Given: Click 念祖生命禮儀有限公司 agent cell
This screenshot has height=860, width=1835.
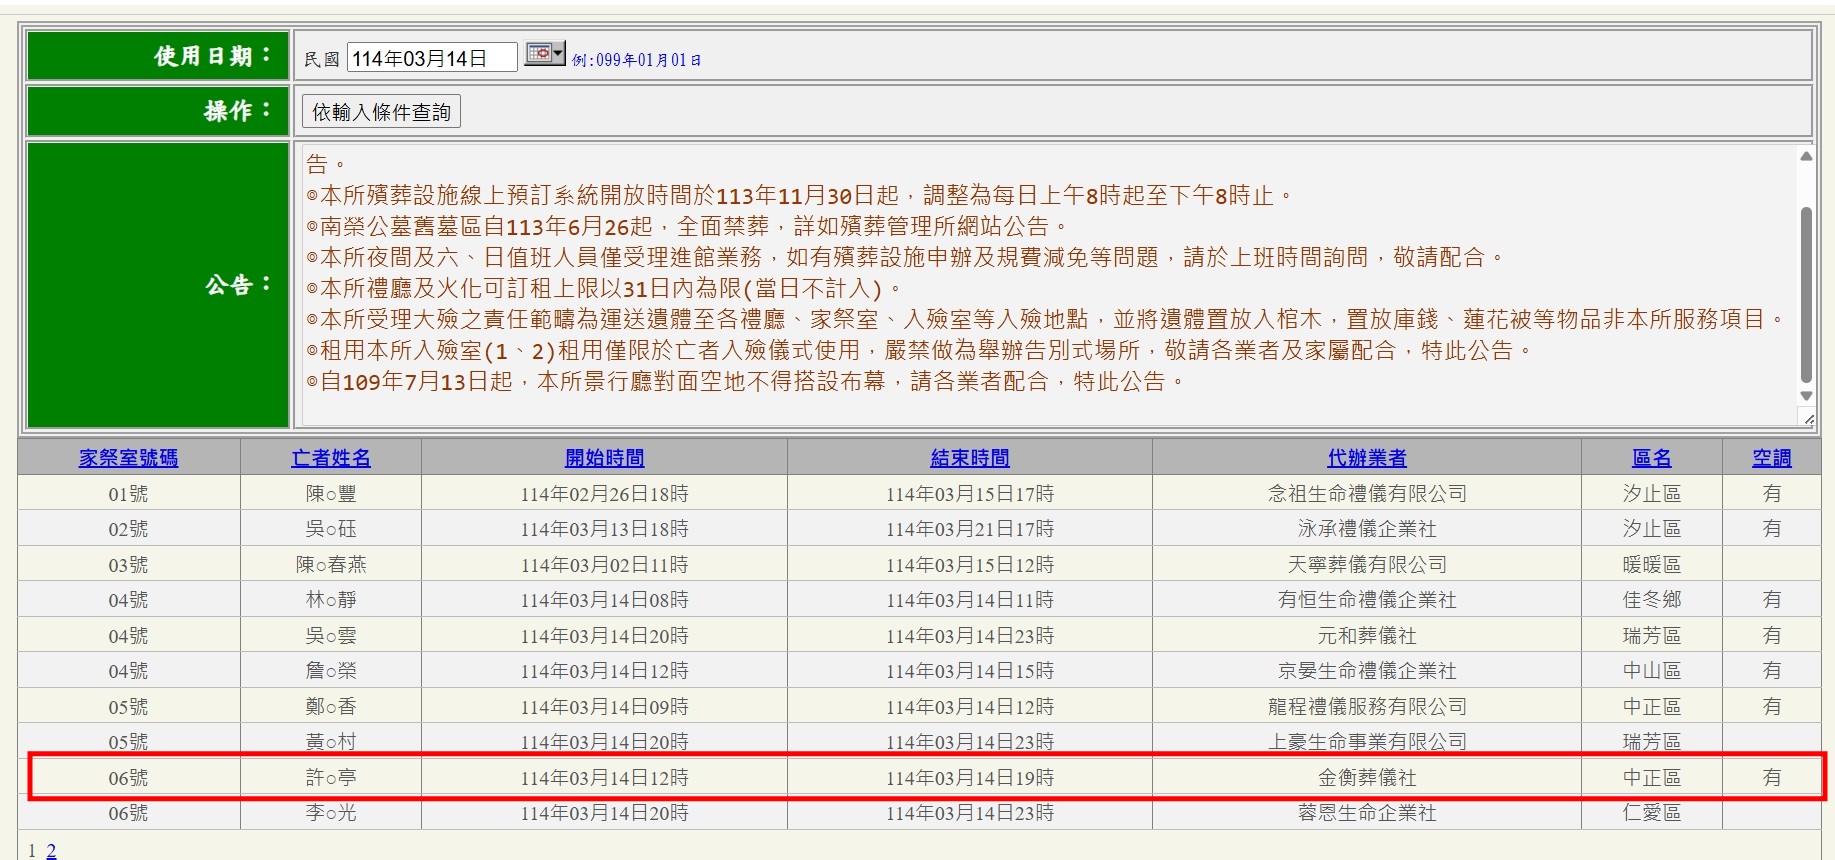Looking at the screenshot, I should [x=1366, y=494].
